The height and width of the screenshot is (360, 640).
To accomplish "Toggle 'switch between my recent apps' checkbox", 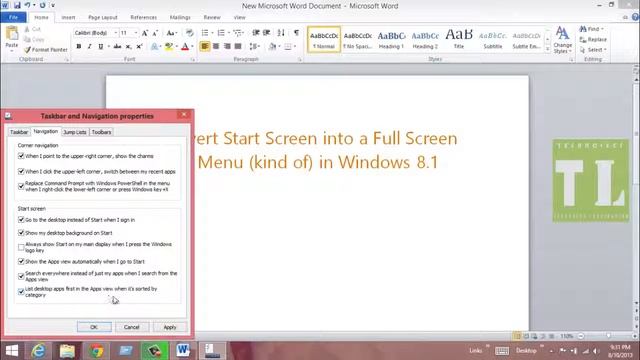I will (x=21, y=171).
